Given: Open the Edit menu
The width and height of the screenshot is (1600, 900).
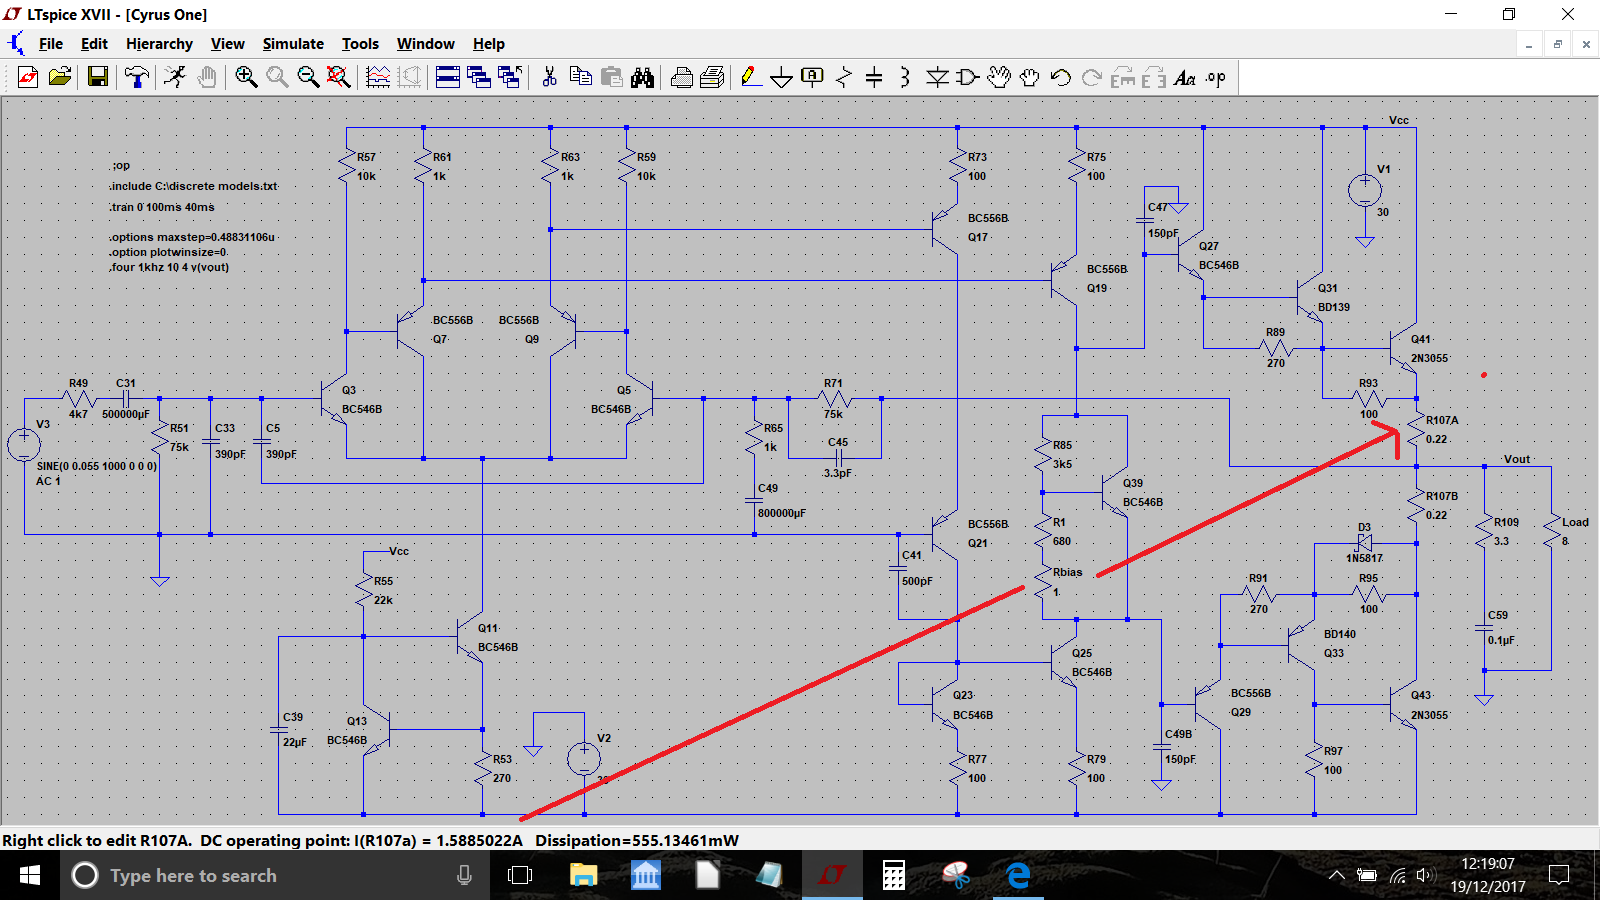Looking at the screenshot, I should click(x=94, y=44).
